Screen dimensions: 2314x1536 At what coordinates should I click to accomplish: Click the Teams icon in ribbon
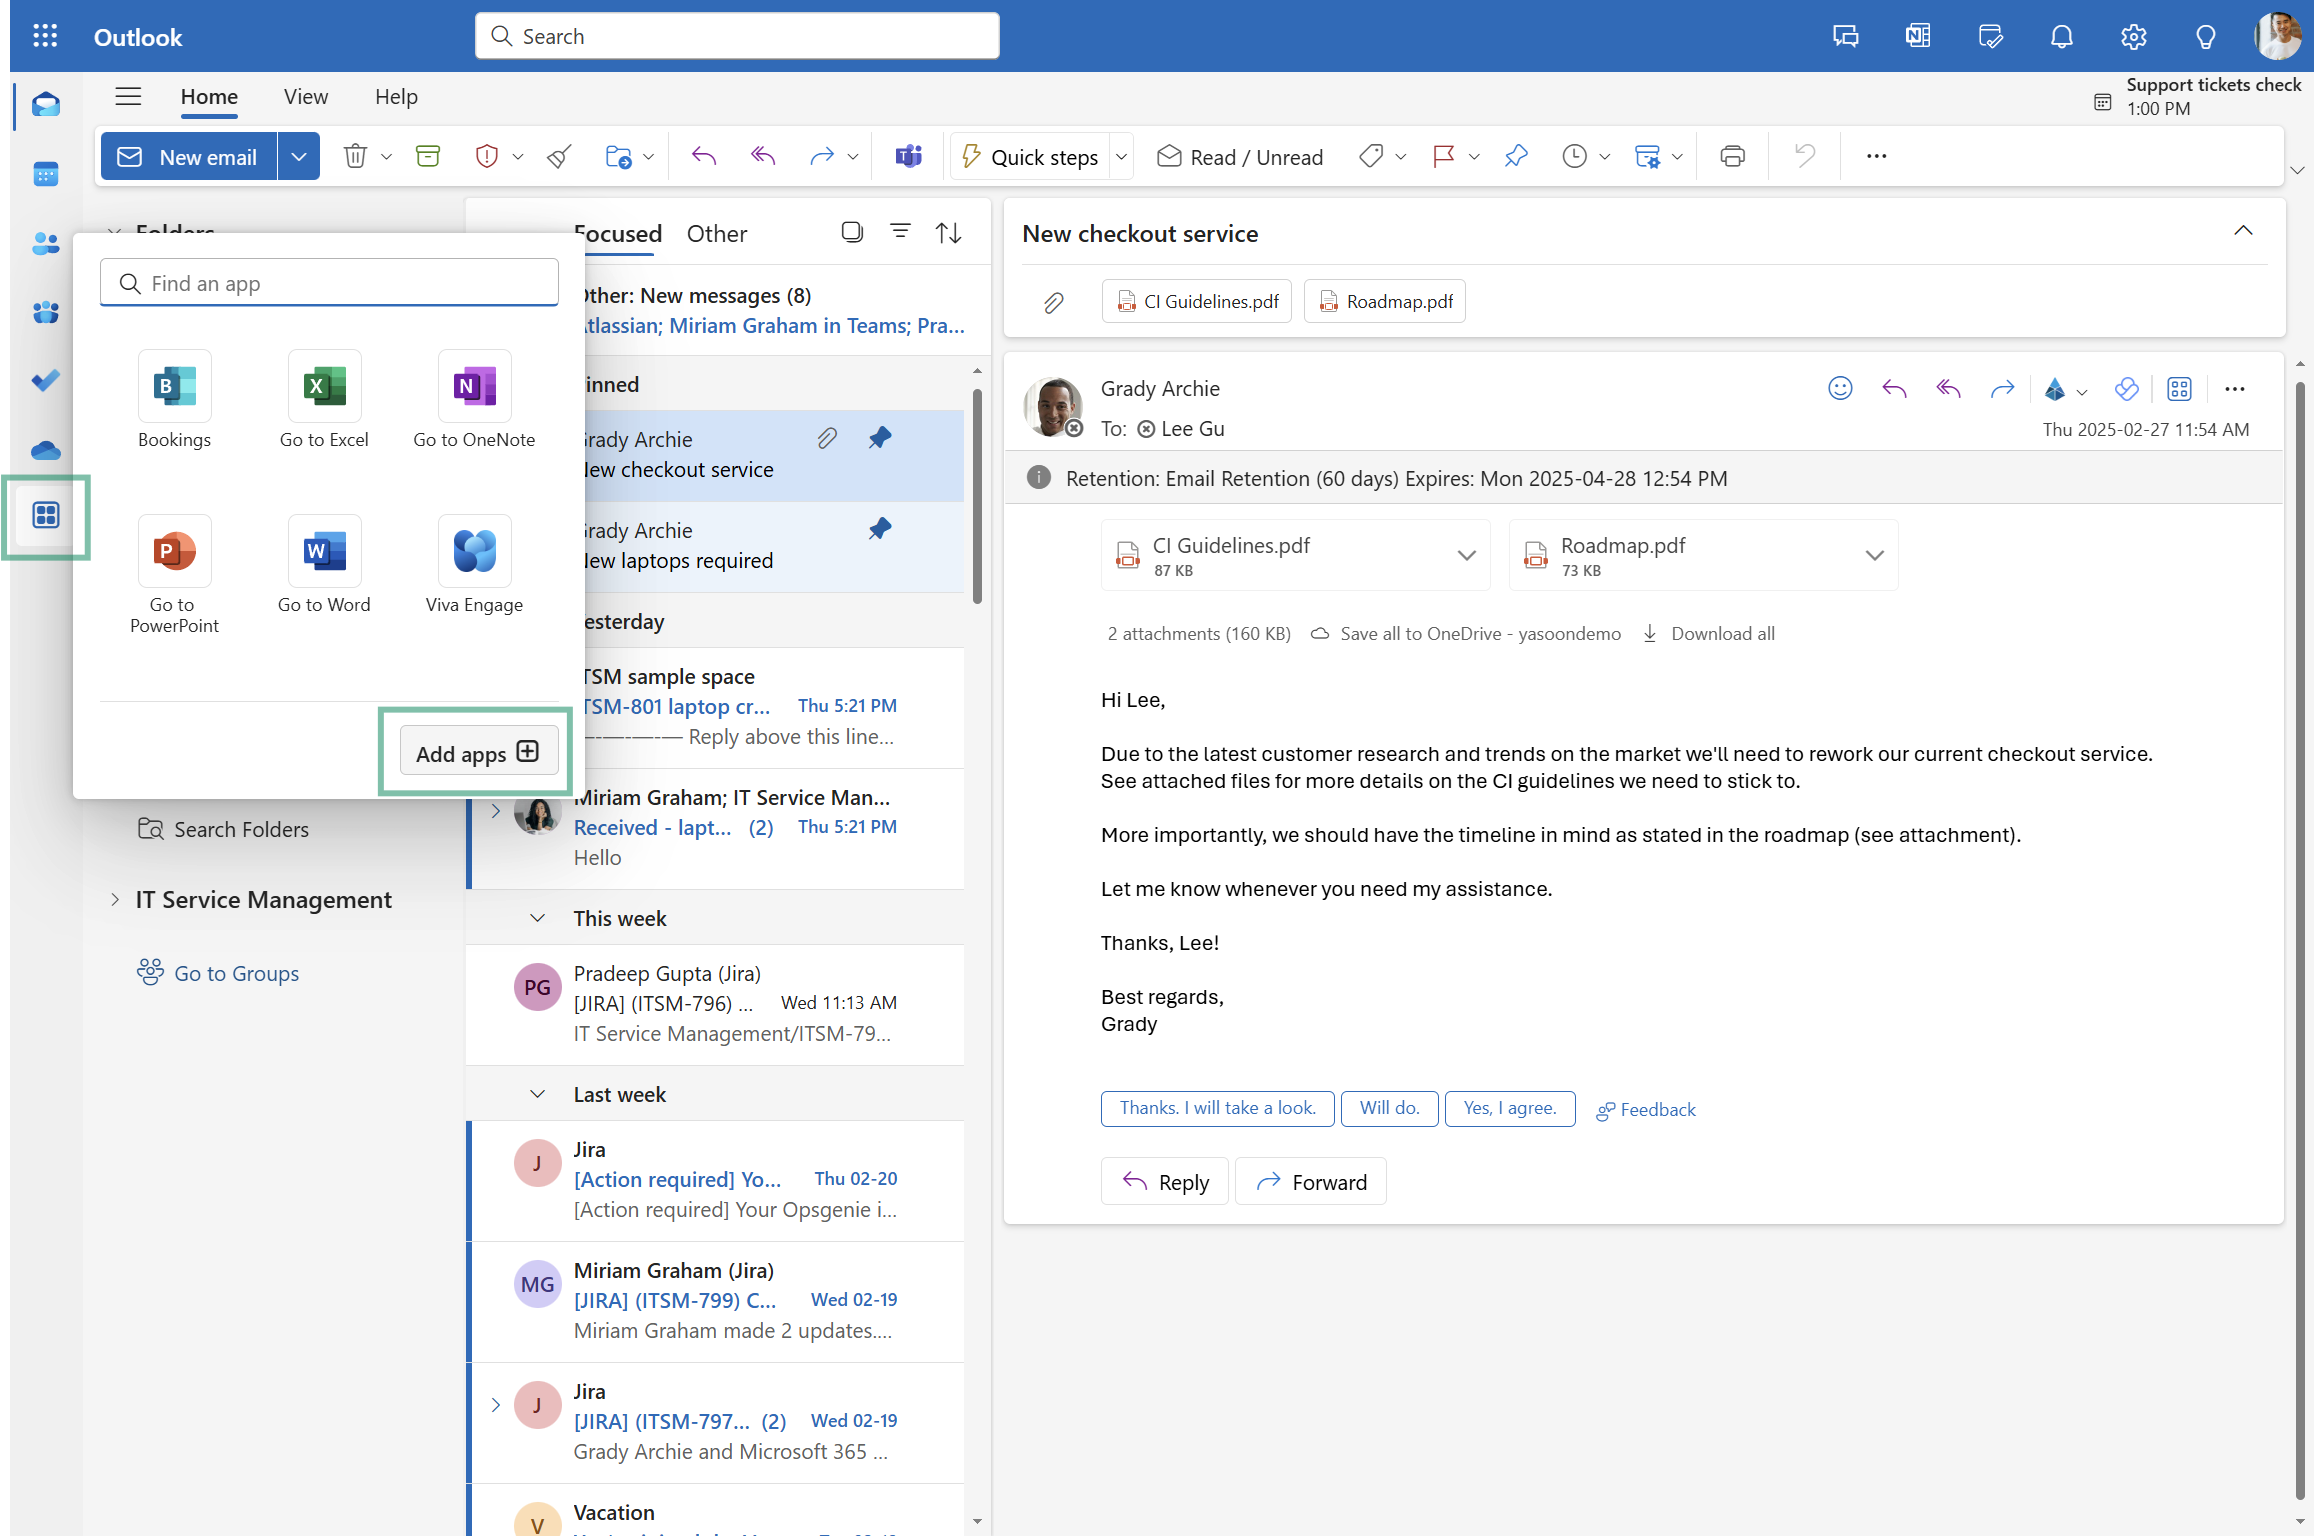click(908, 157)
